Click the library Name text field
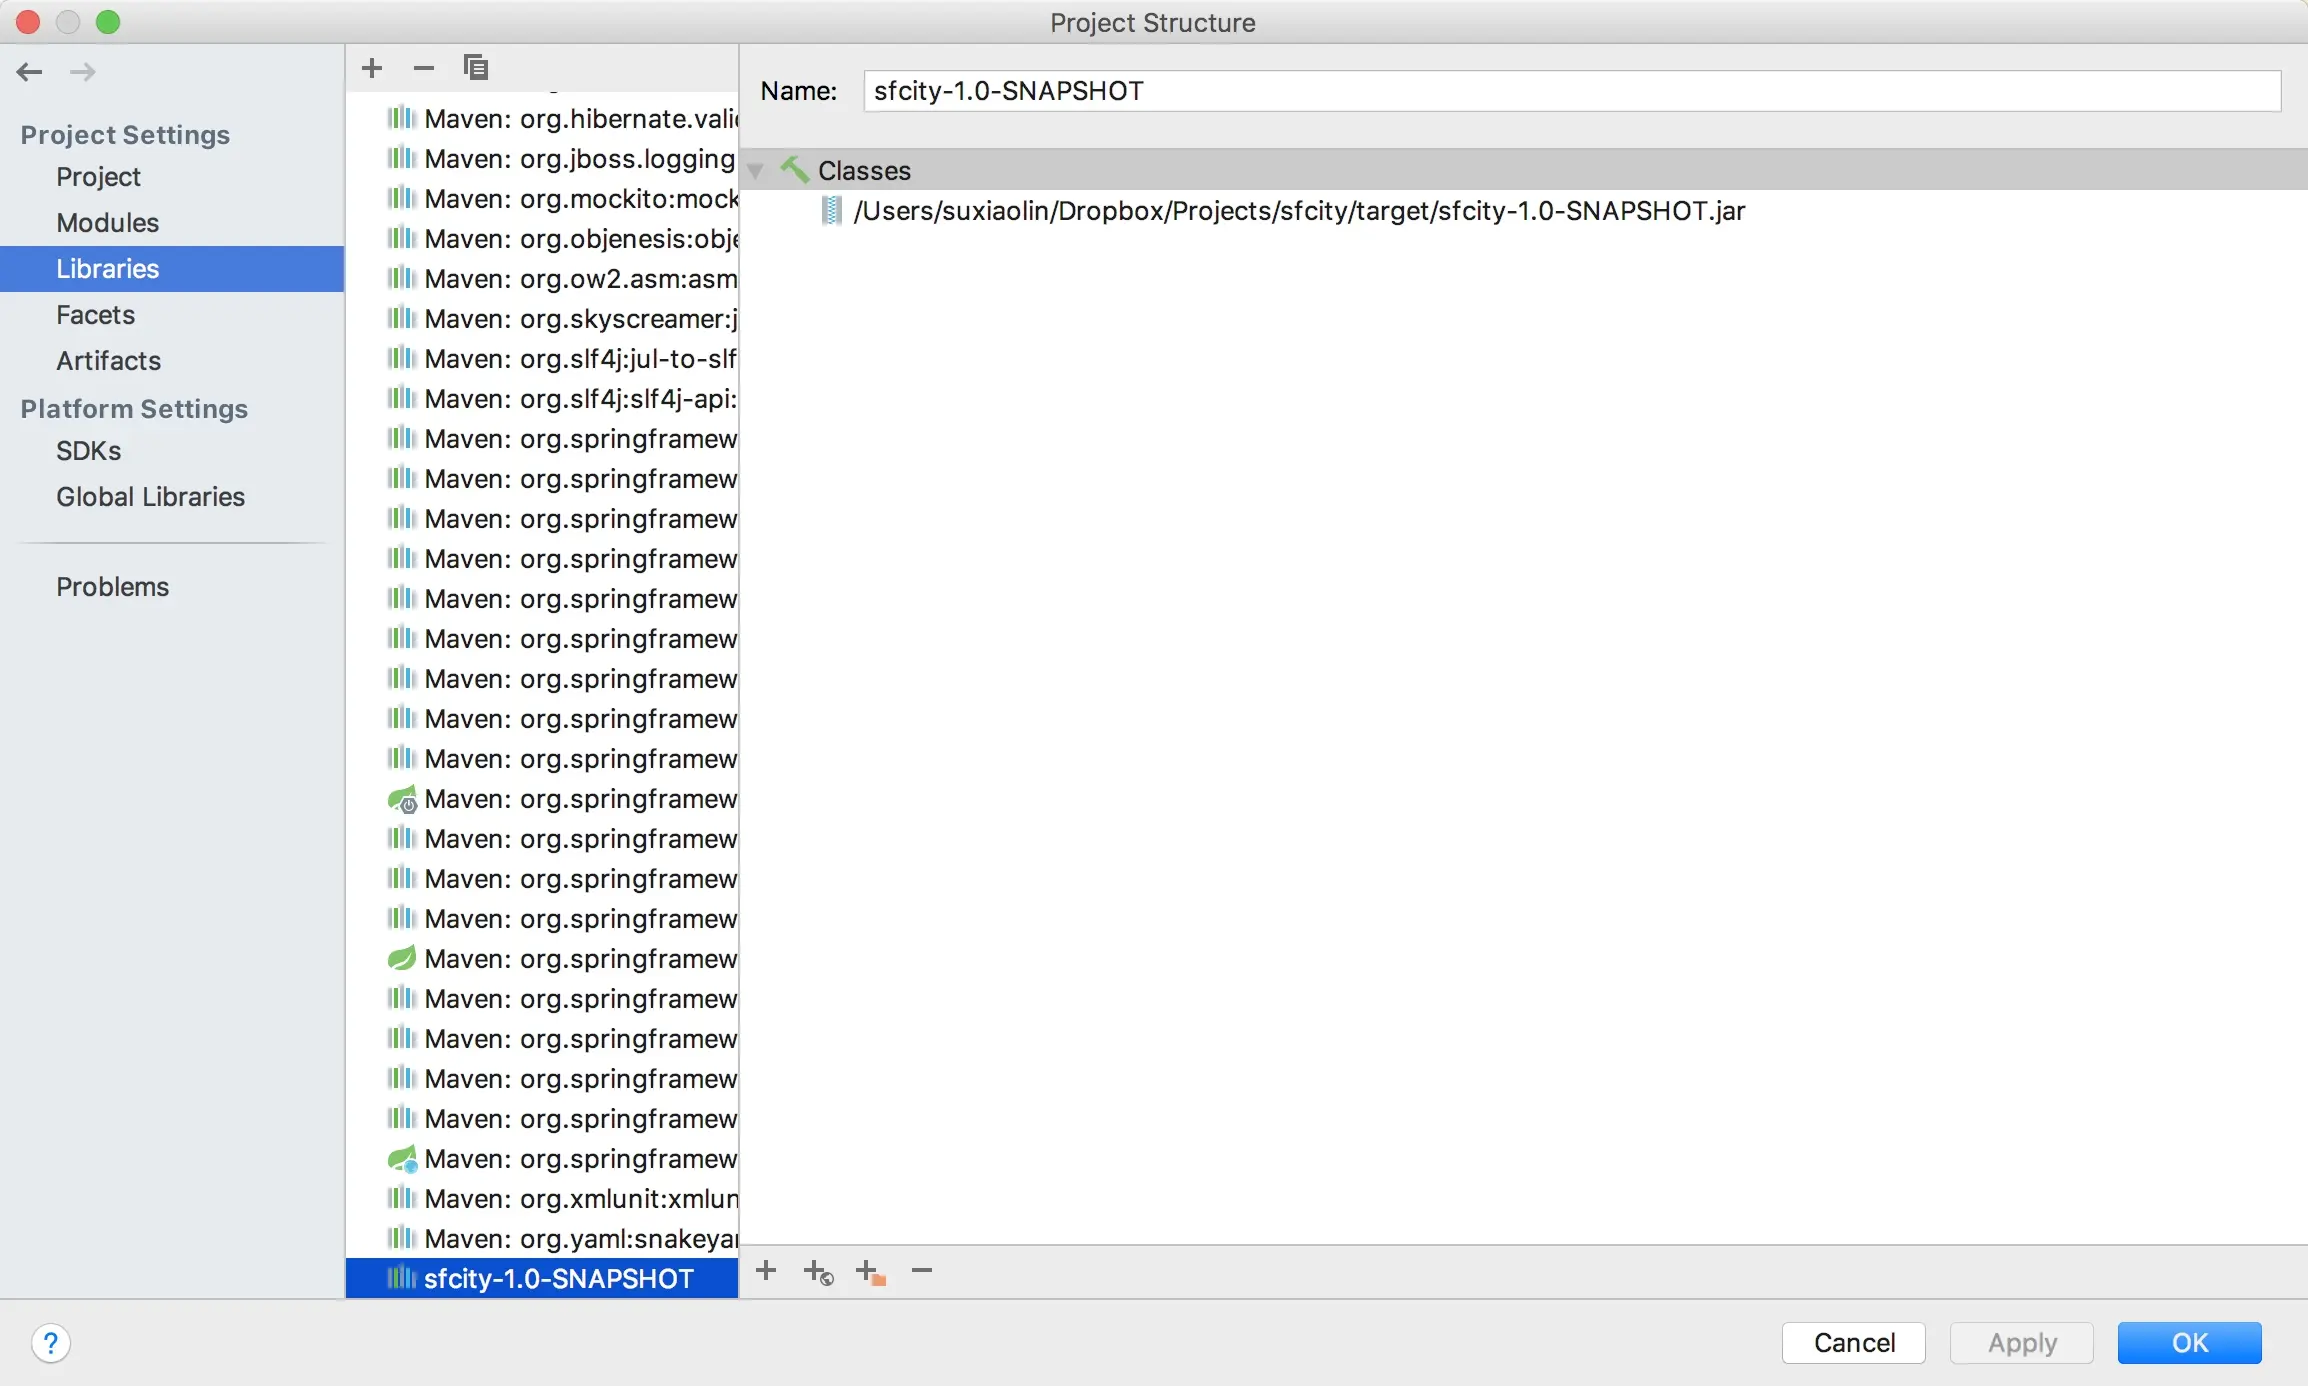 (1570, 91)
